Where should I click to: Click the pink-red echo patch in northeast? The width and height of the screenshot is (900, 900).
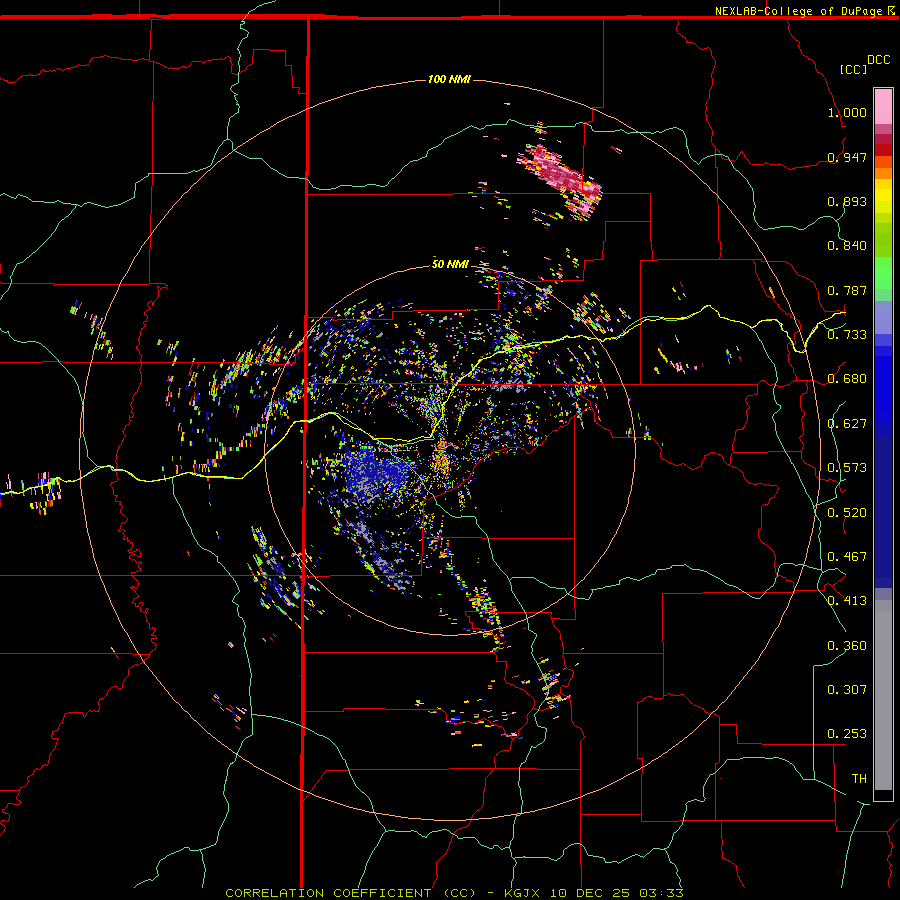pos(560,175)
